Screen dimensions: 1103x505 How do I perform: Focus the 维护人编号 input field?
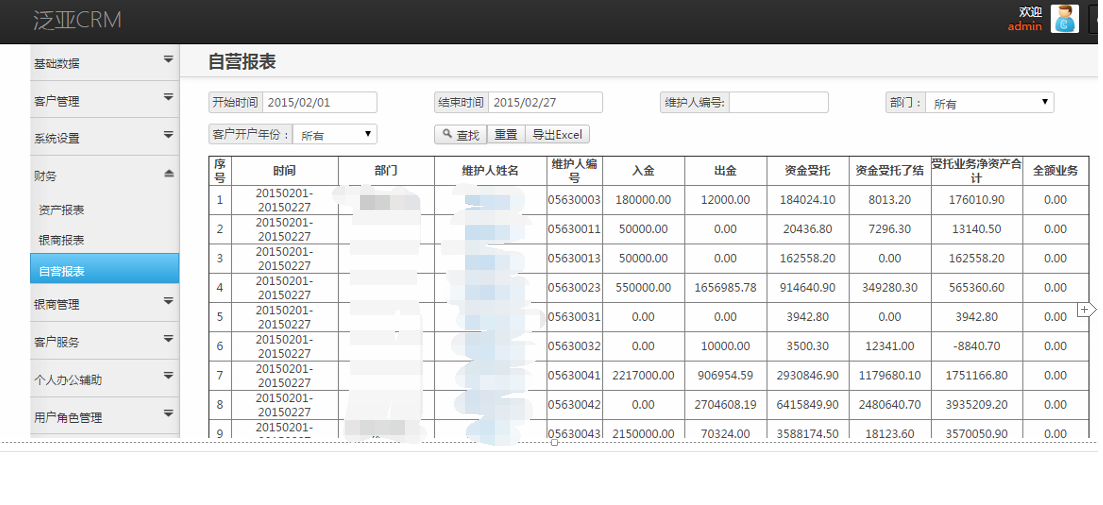click(x=778, y=102)
